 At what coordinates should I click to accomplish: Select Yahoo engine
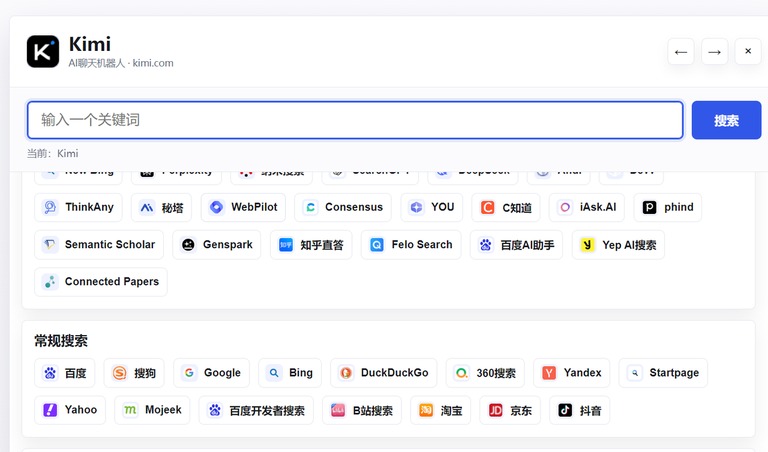coord(70,410)
